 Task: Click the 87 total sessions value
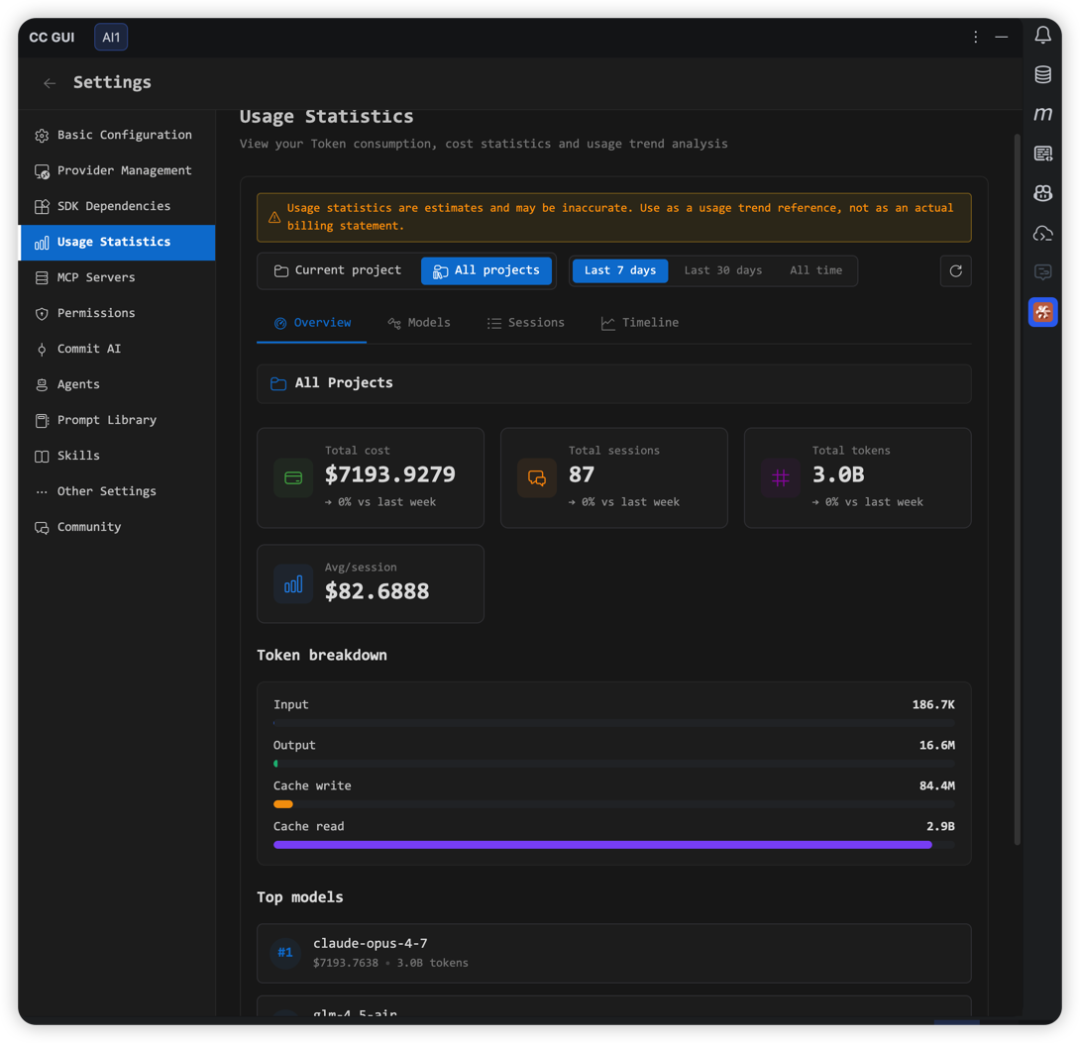click(x=581, y=475)
